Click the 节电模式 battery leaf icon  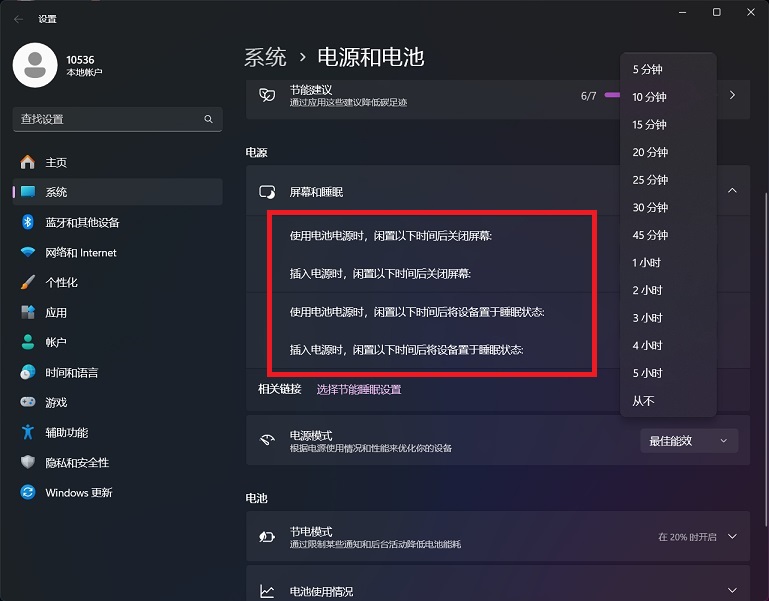click(x=267, y=537)
